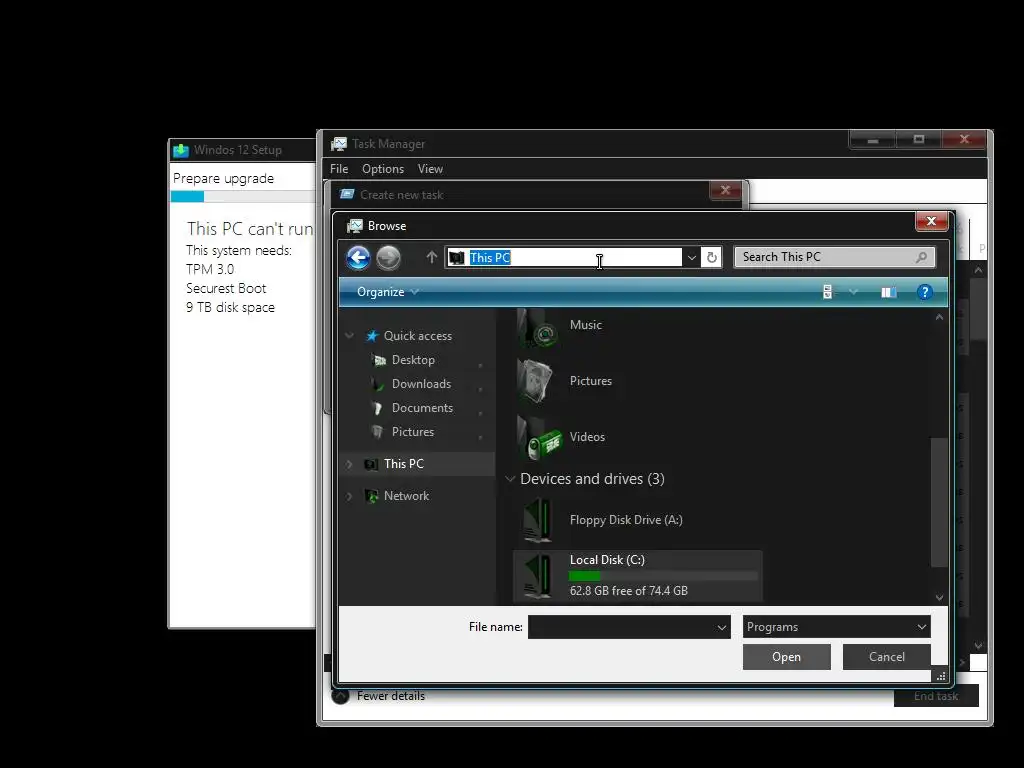Viewport: 1024px width, 768px height.
Task: Click the "TPM 3.0" requirement text
Action: tap(210, 269)
